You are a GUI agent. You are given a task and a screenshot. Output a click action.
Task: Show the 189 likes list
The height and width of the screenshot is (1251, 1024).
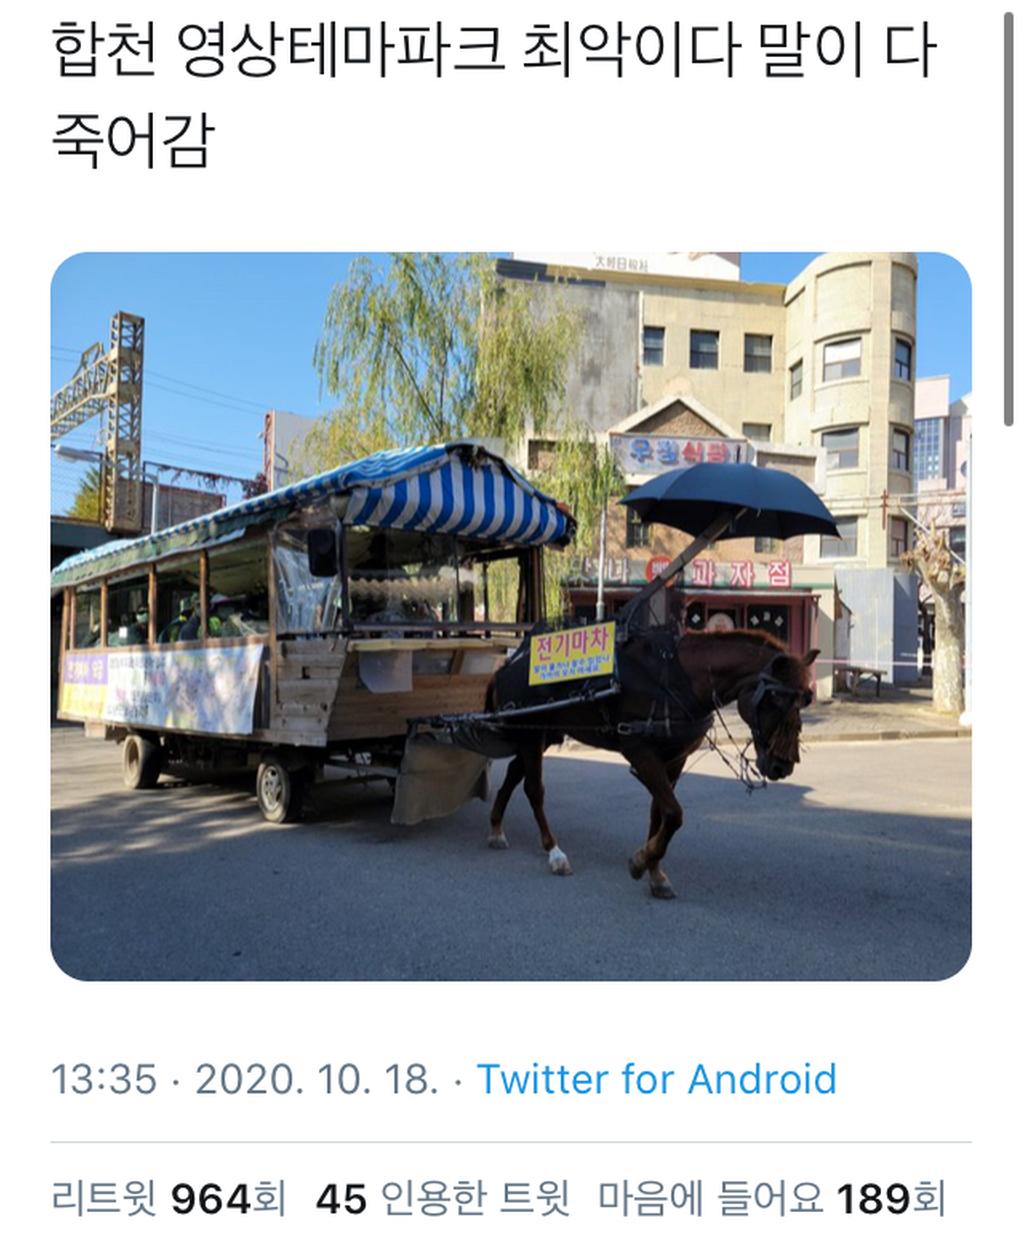pos(772,1197)
